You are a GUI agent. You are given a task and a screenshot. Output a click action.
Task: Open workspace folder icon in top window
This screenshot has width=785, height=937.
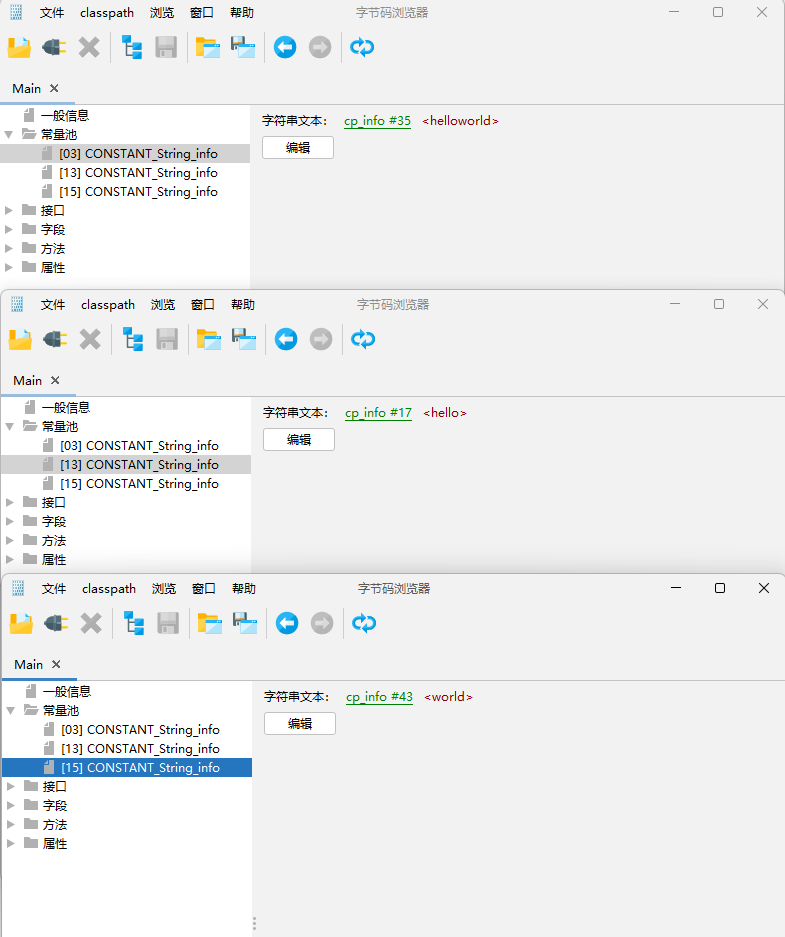tap(208, 47)
